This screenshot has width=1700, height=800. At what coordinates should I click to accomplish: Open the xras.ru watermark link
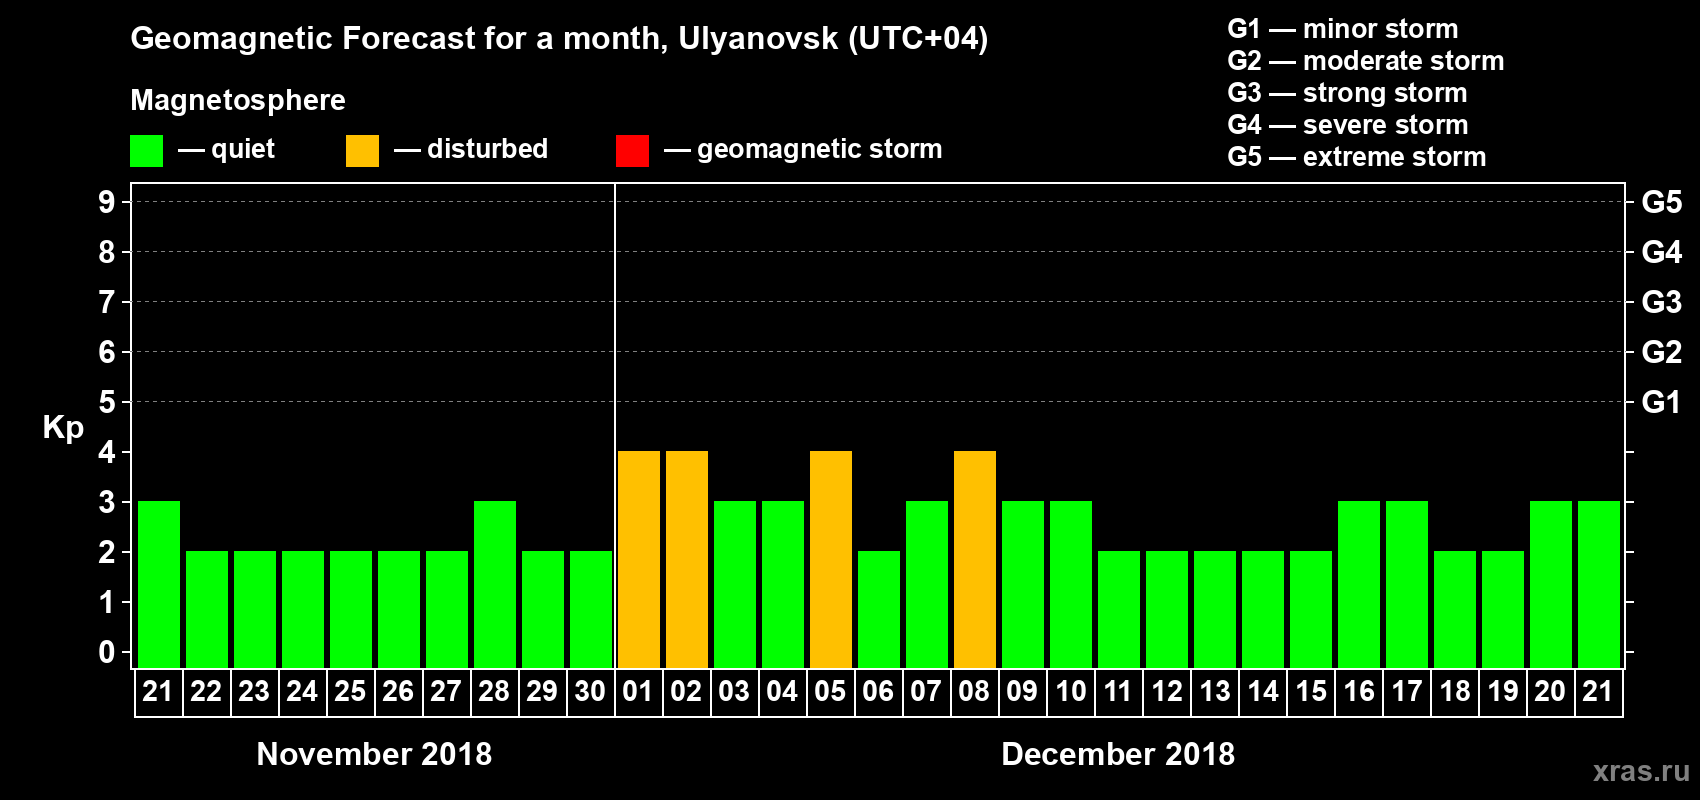point(1641,771)
